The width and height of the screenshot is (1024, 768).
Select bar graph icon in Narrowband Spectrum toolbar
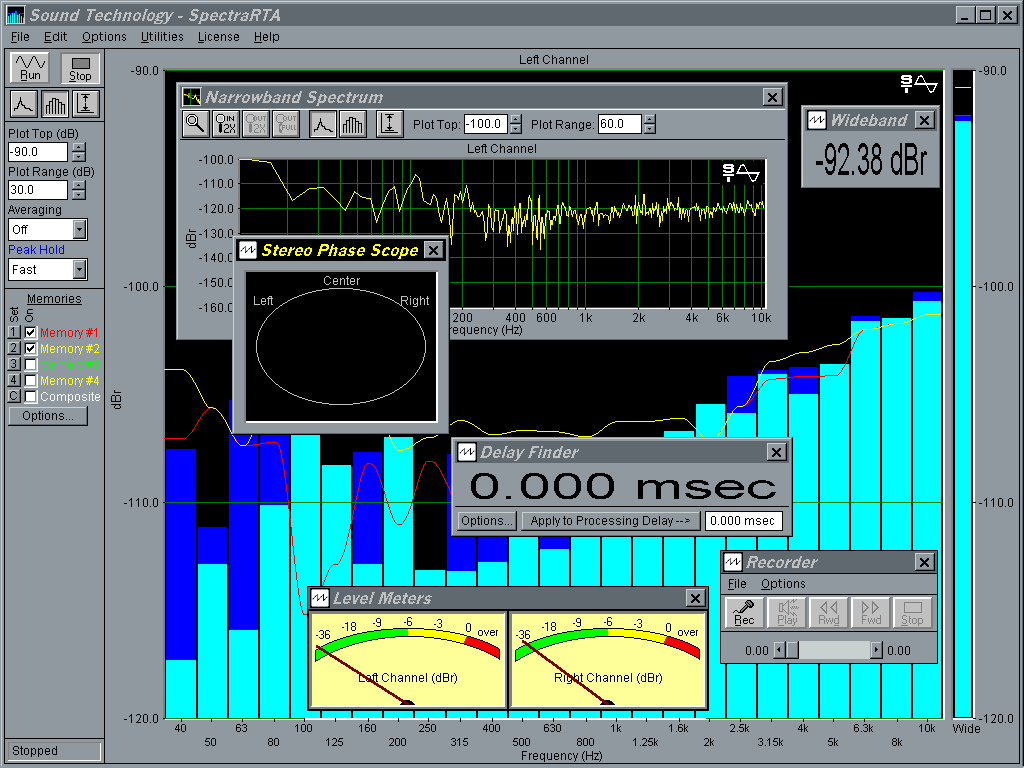[353, 123]
